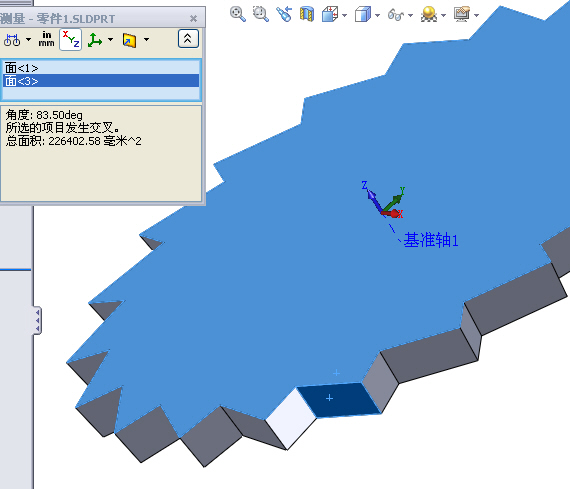Open the Projected On dropdown arrow

(146, 39)
